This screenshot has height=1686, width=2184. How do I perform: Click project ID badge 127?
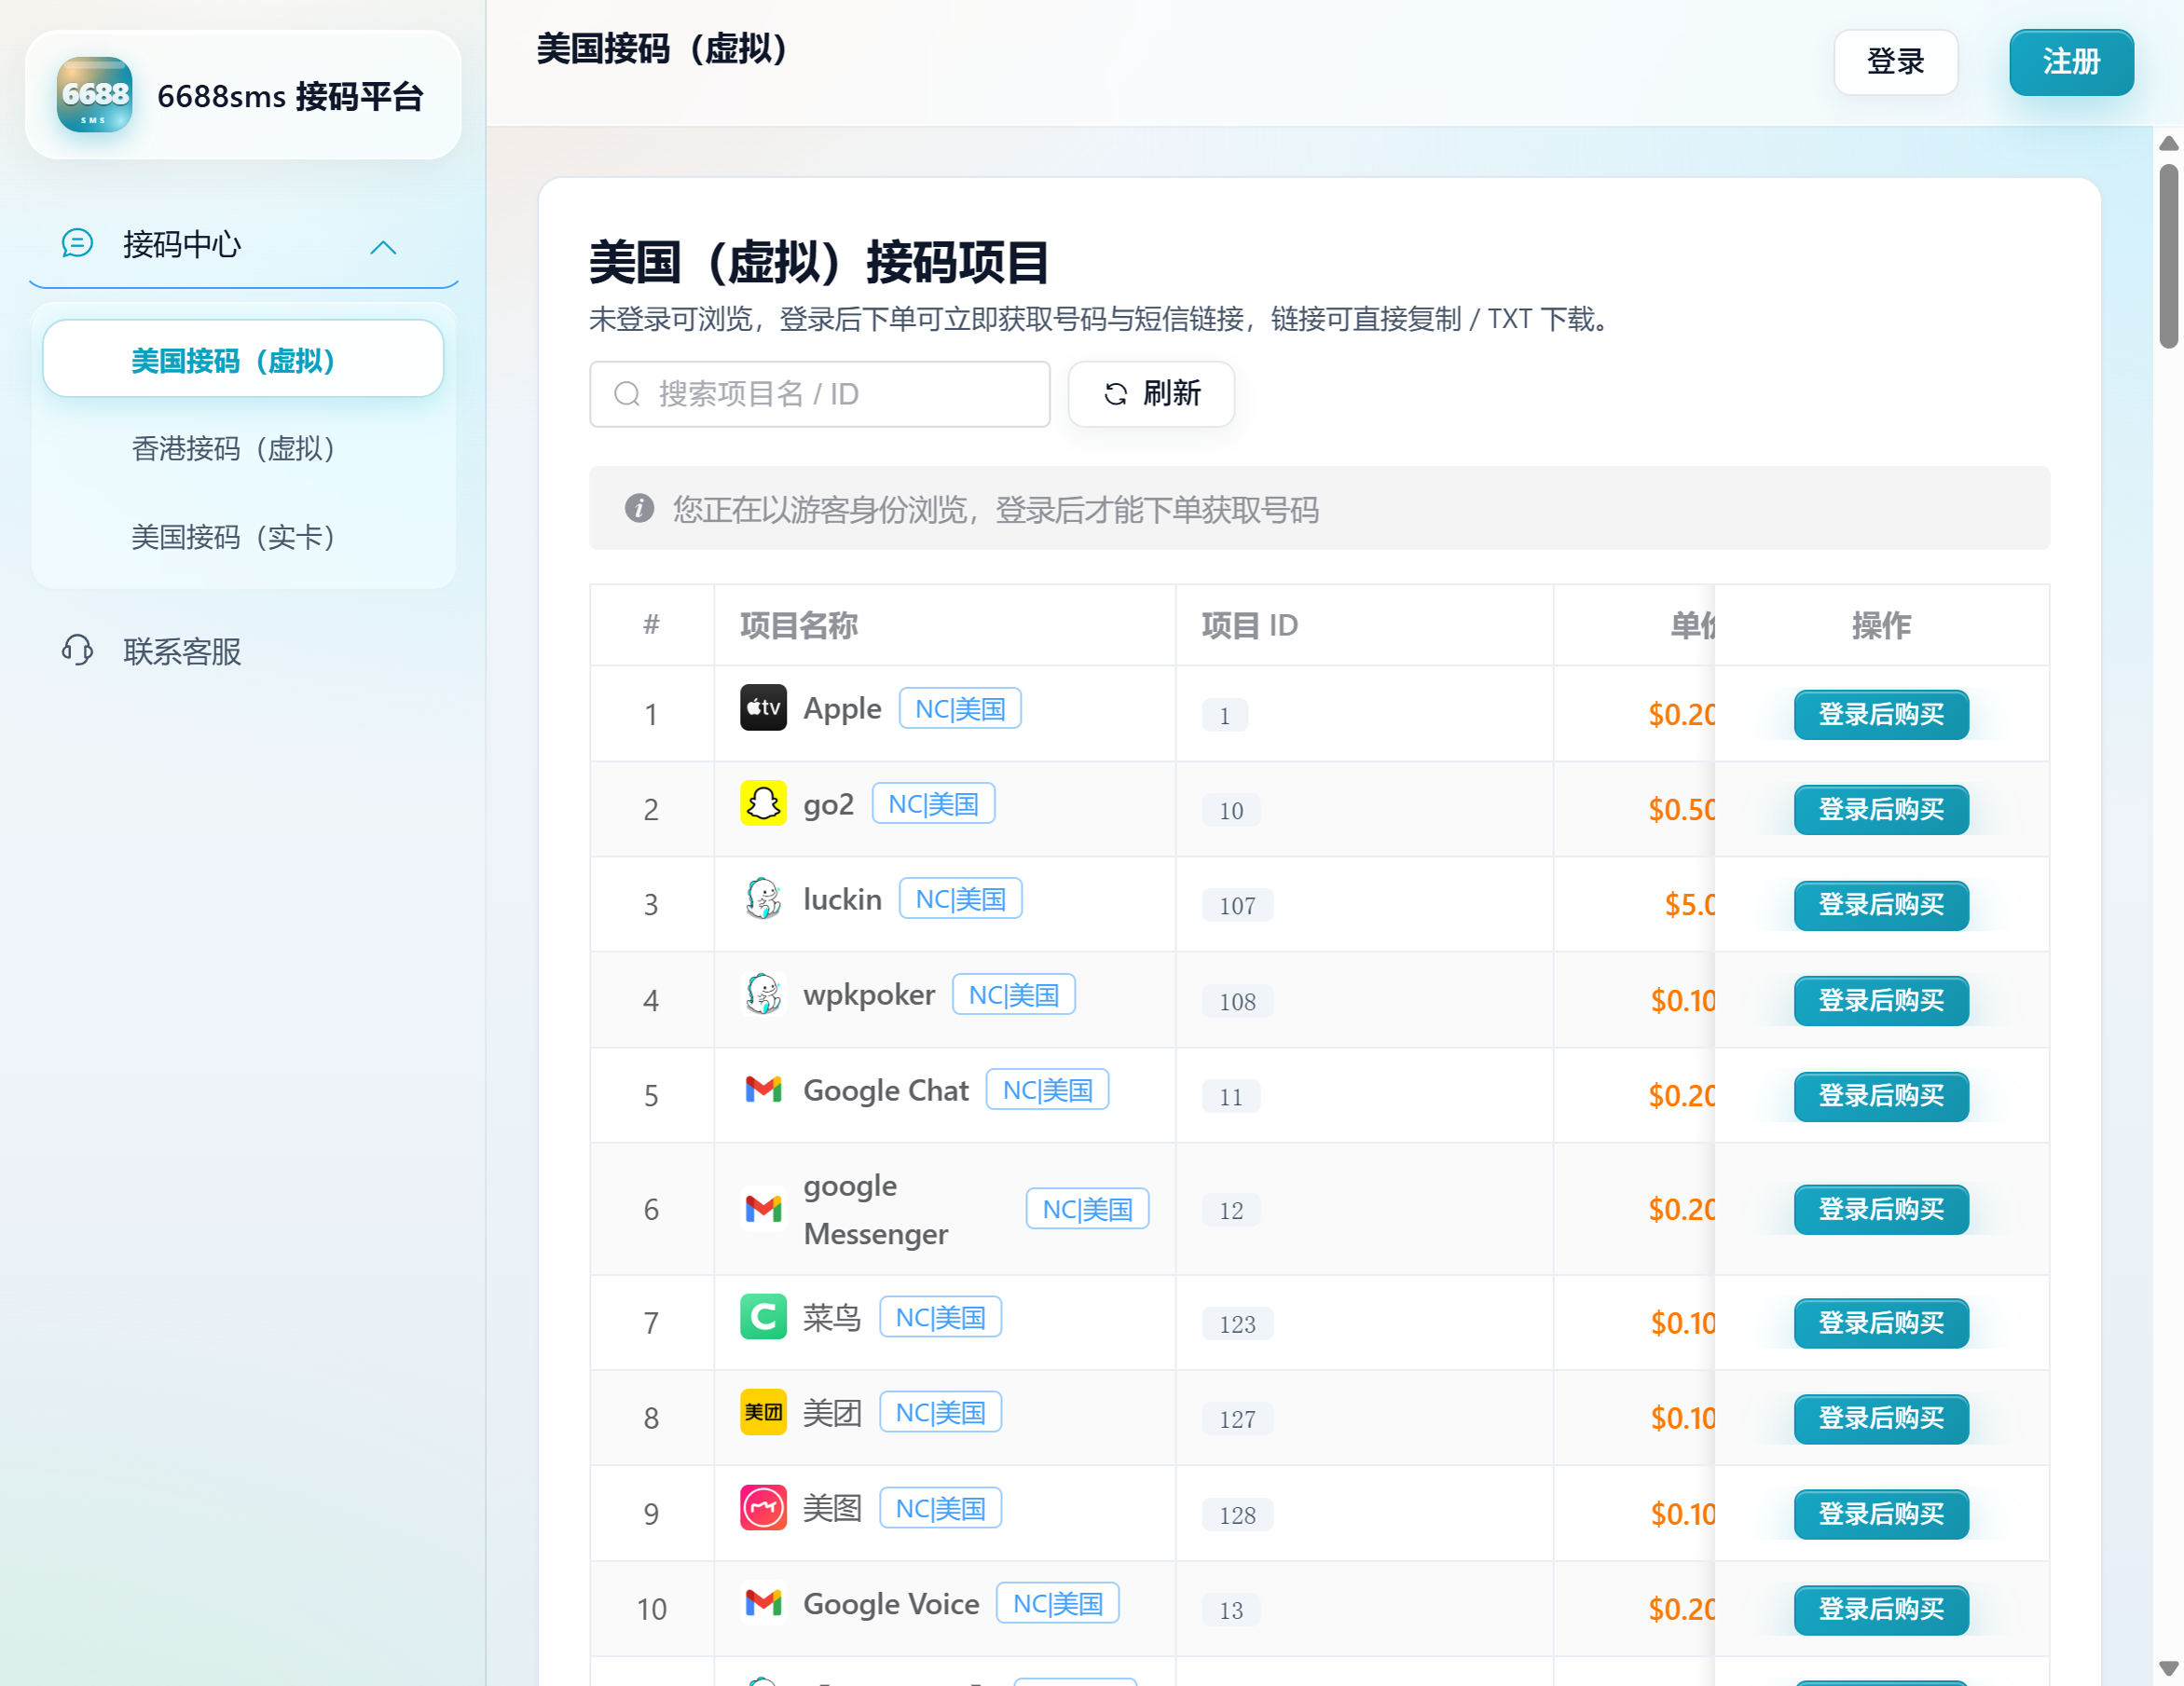pyautogui.click(x=1237, y=1419)
